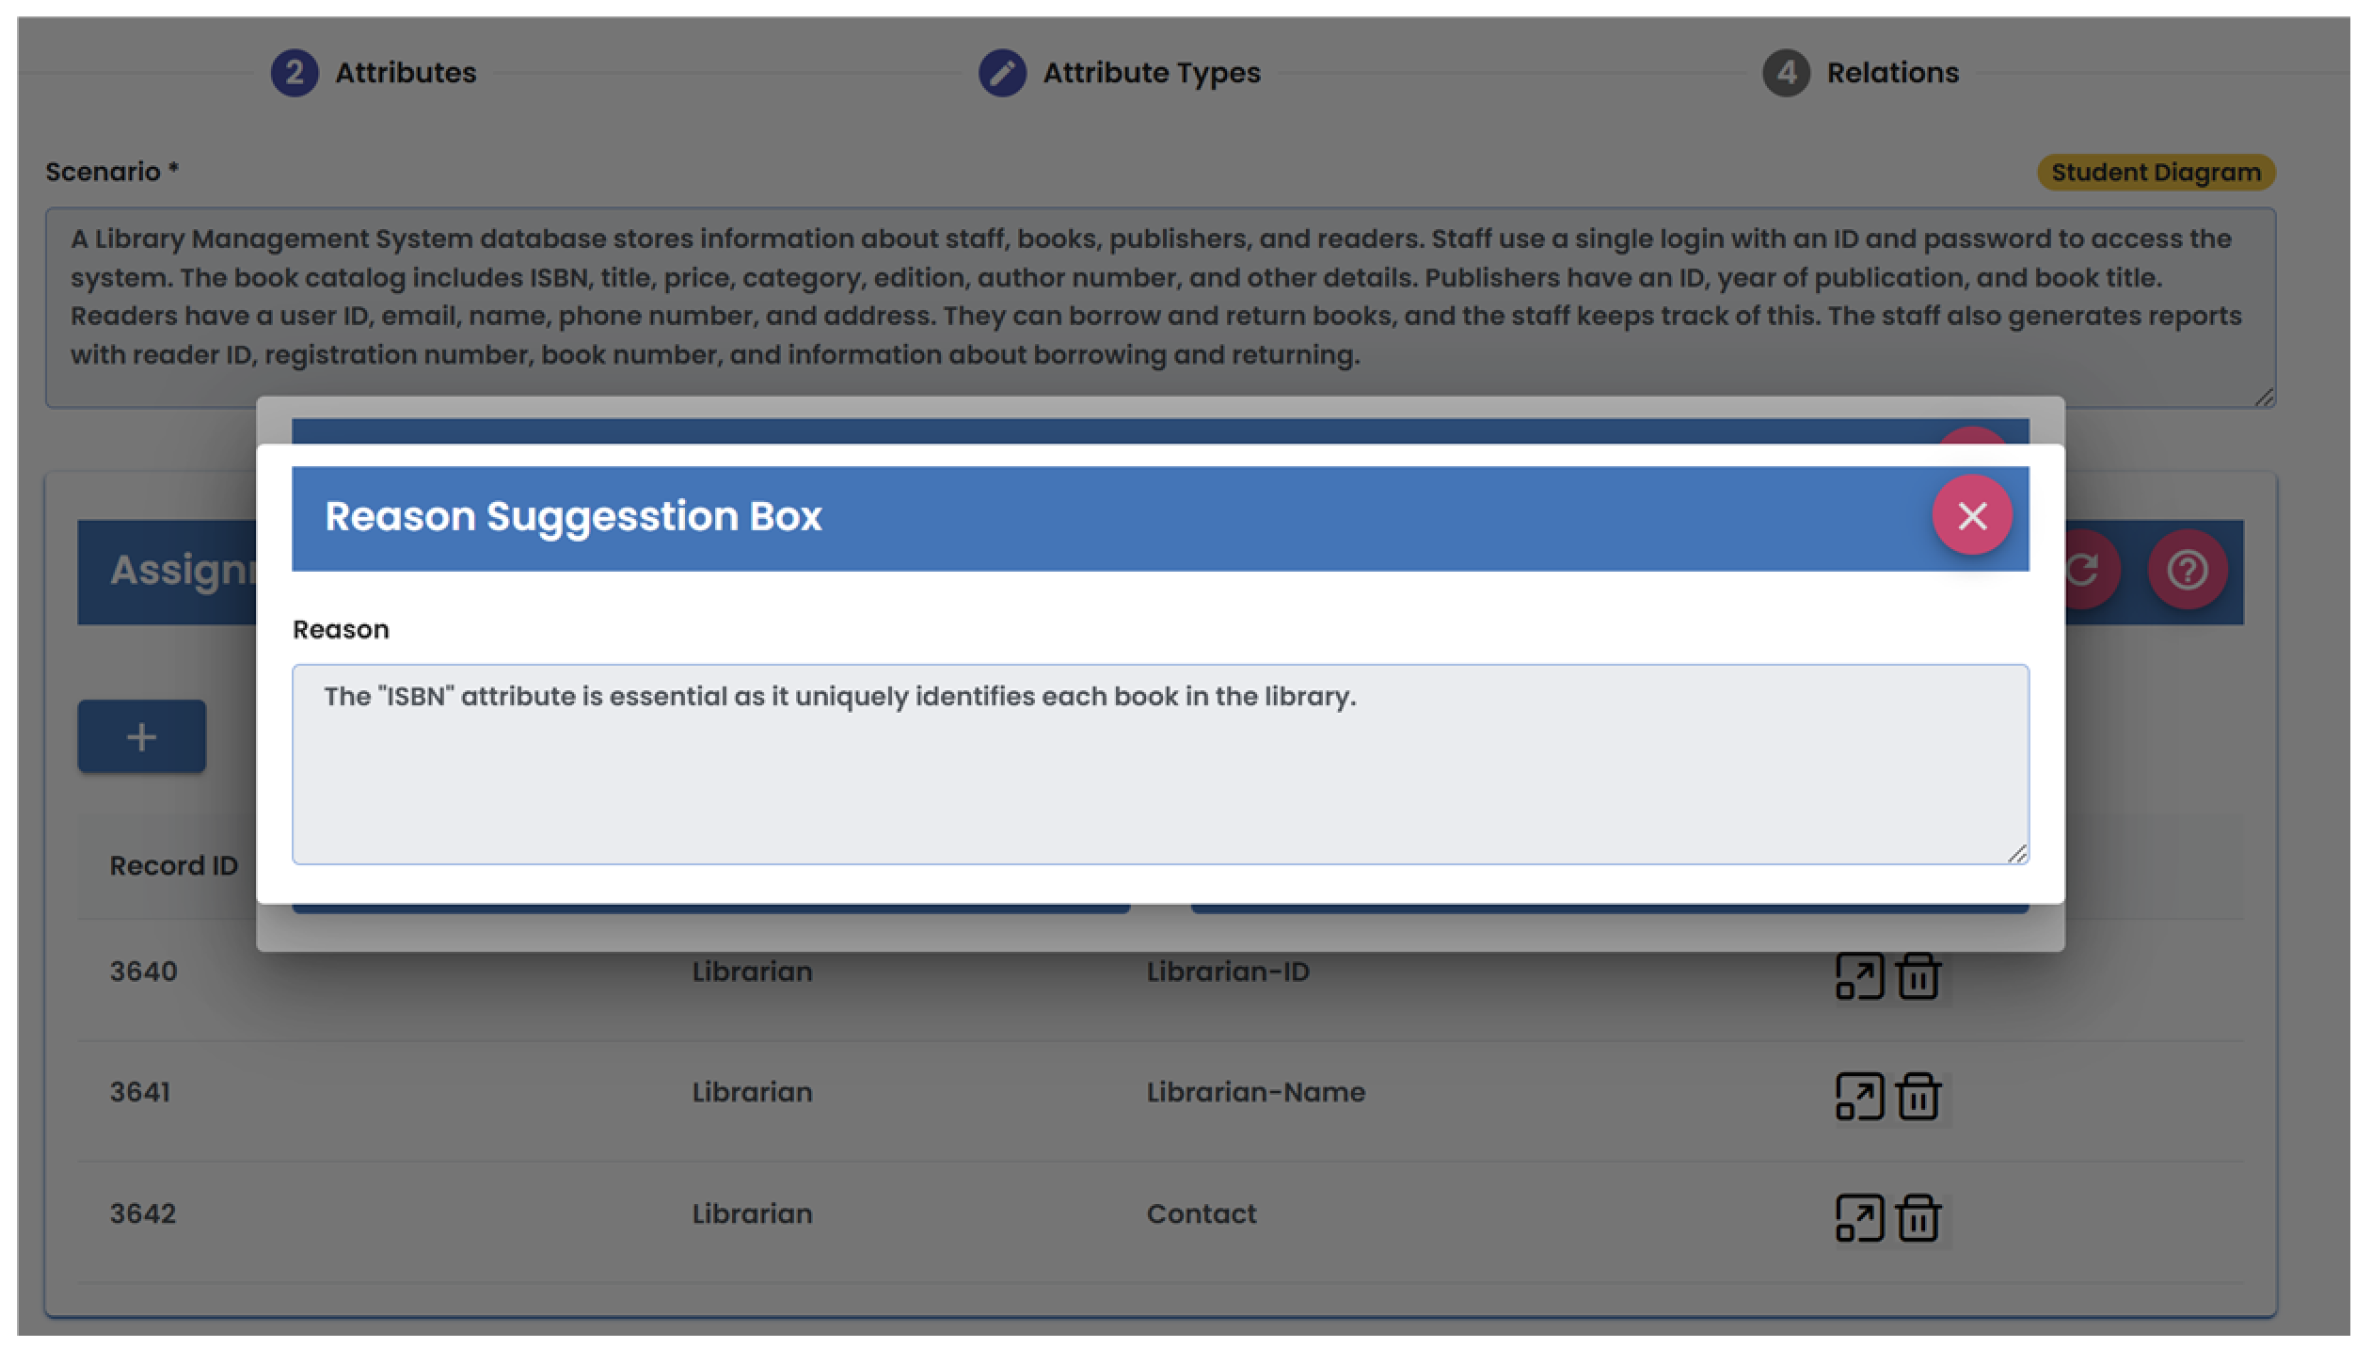
Task: Go to Attribute Types step
Action: [1150, 73]
